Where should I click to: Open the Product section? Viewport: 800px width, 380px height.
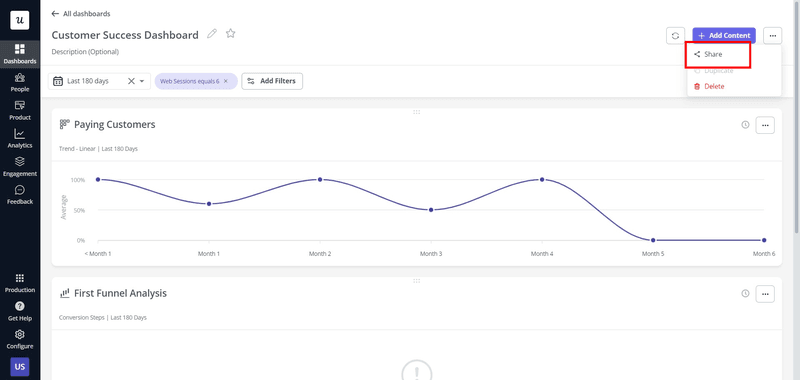19,110
